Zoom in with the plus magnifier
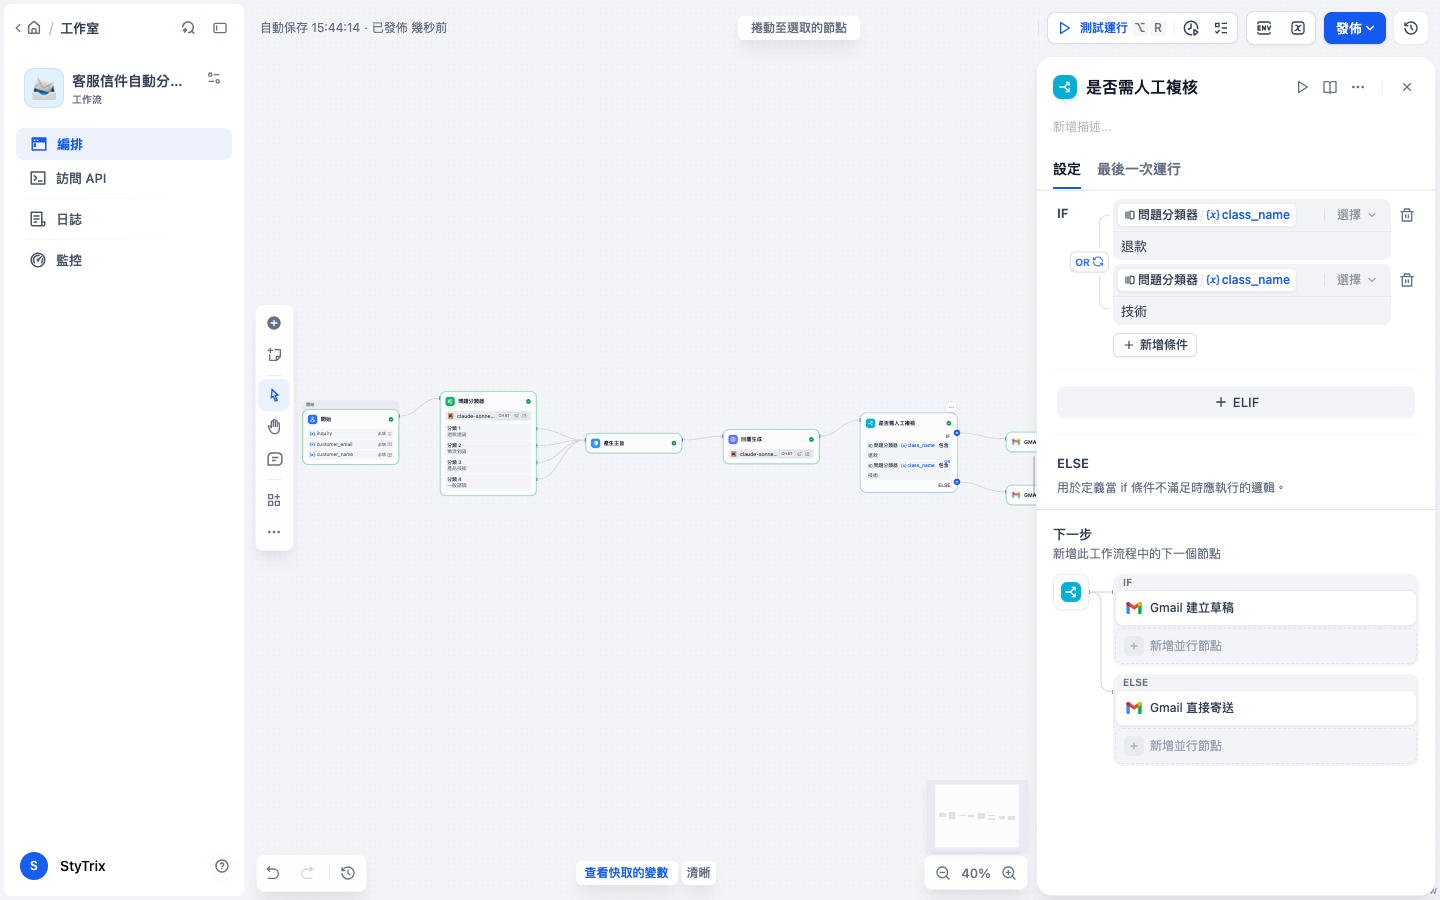The image size is (1440, 900). 1010,873
